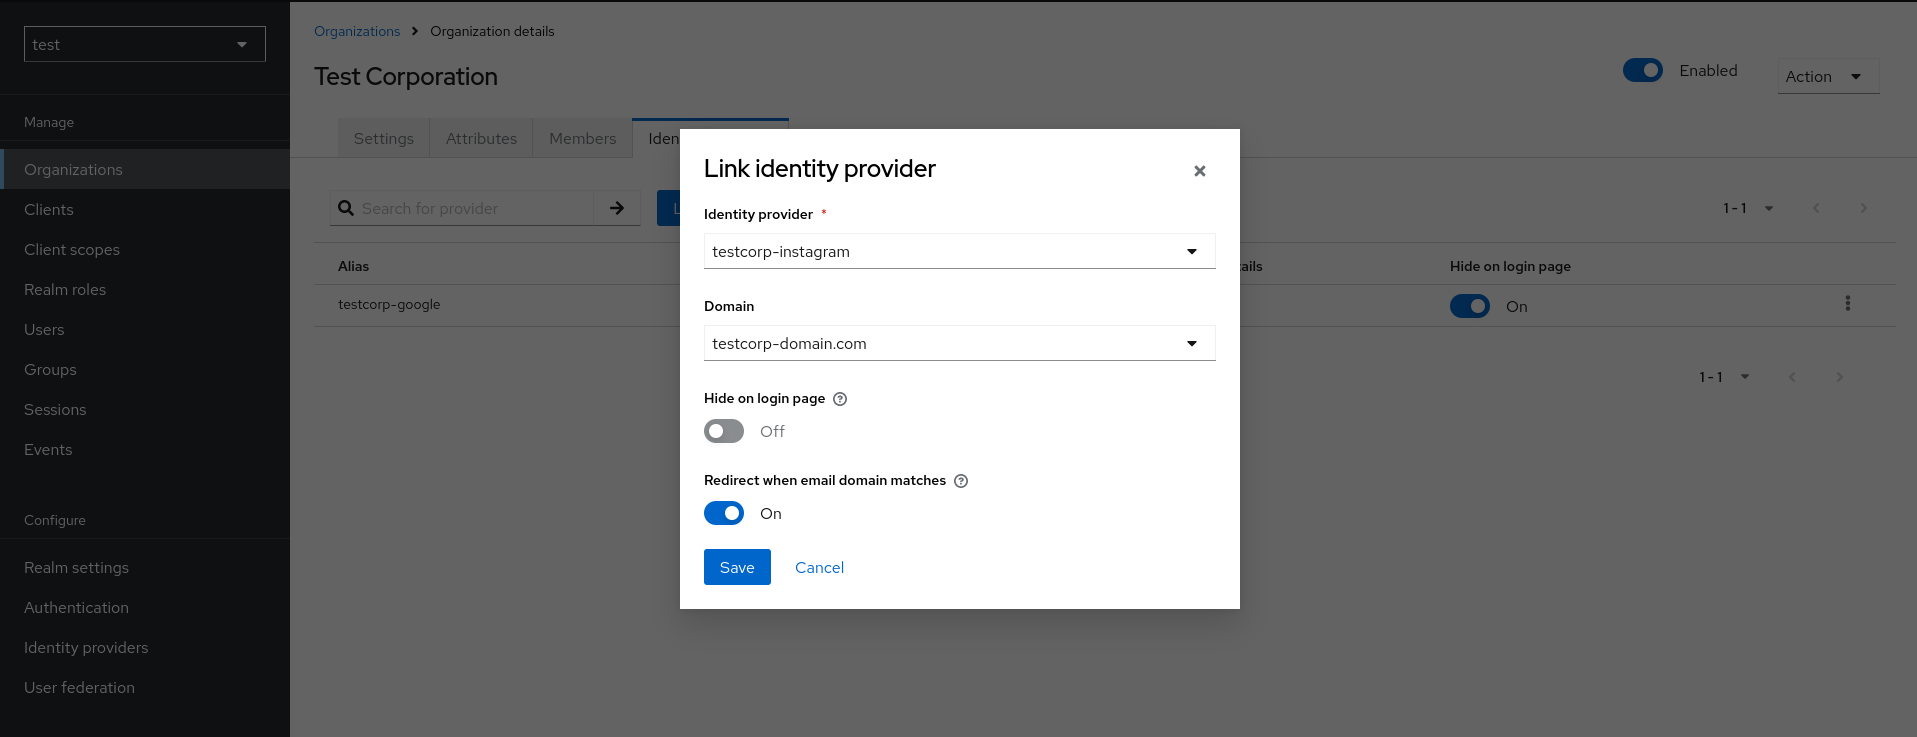The height and width of the screenshot is (737, 1917).
Task: Open the Members tab
Action: [582, 139]
